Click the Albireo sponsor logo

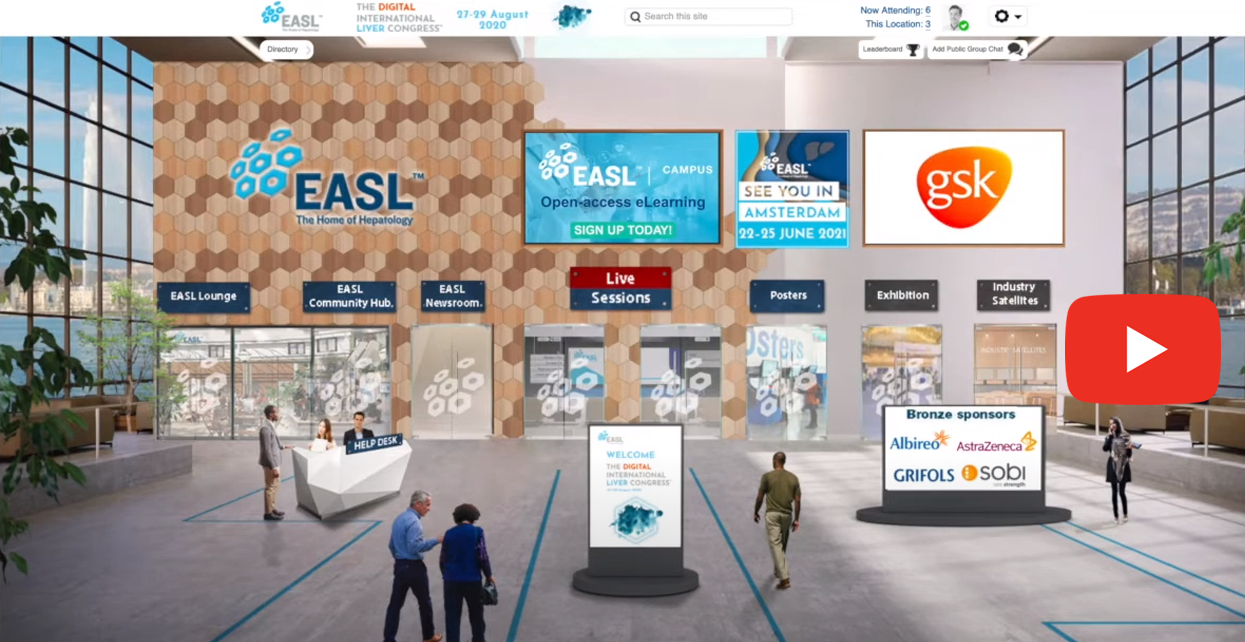click(x=920, y=441)
